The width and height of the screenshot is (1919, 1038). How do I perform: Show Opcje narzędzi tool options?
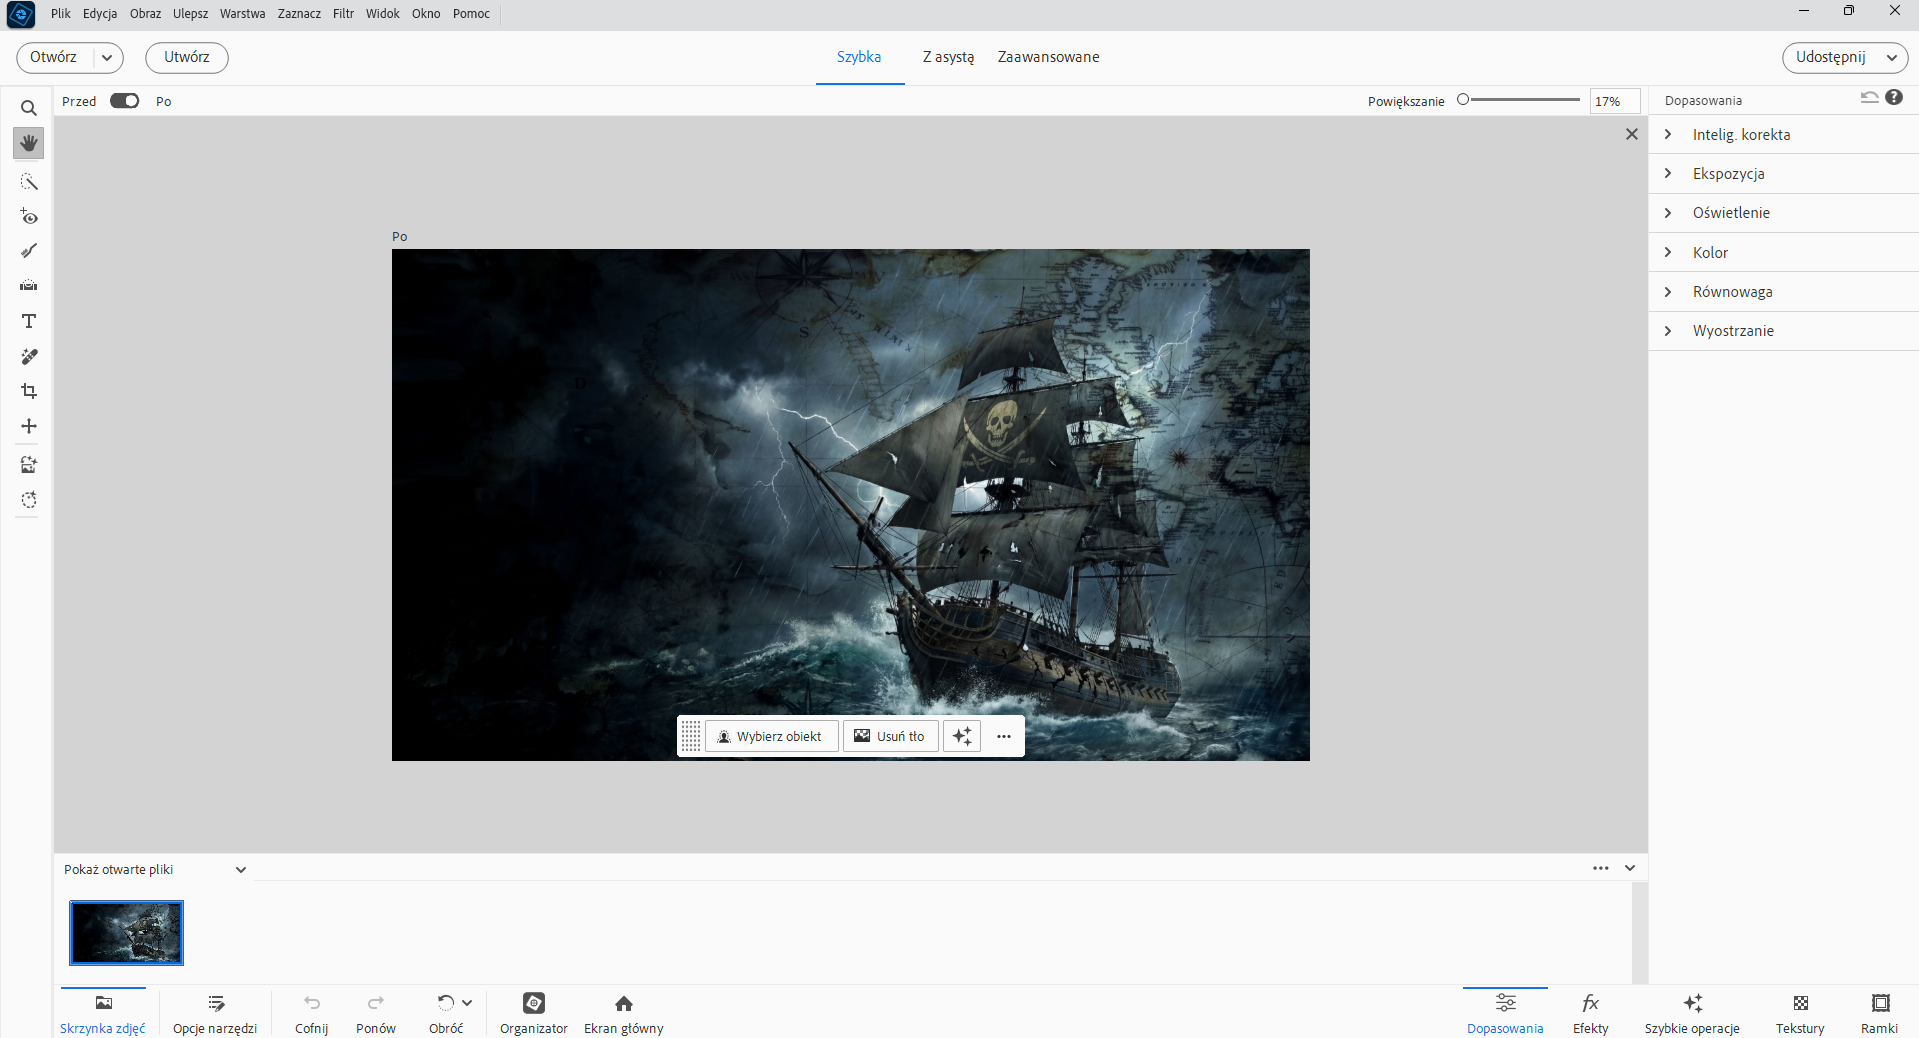[x=215, y=1013]
